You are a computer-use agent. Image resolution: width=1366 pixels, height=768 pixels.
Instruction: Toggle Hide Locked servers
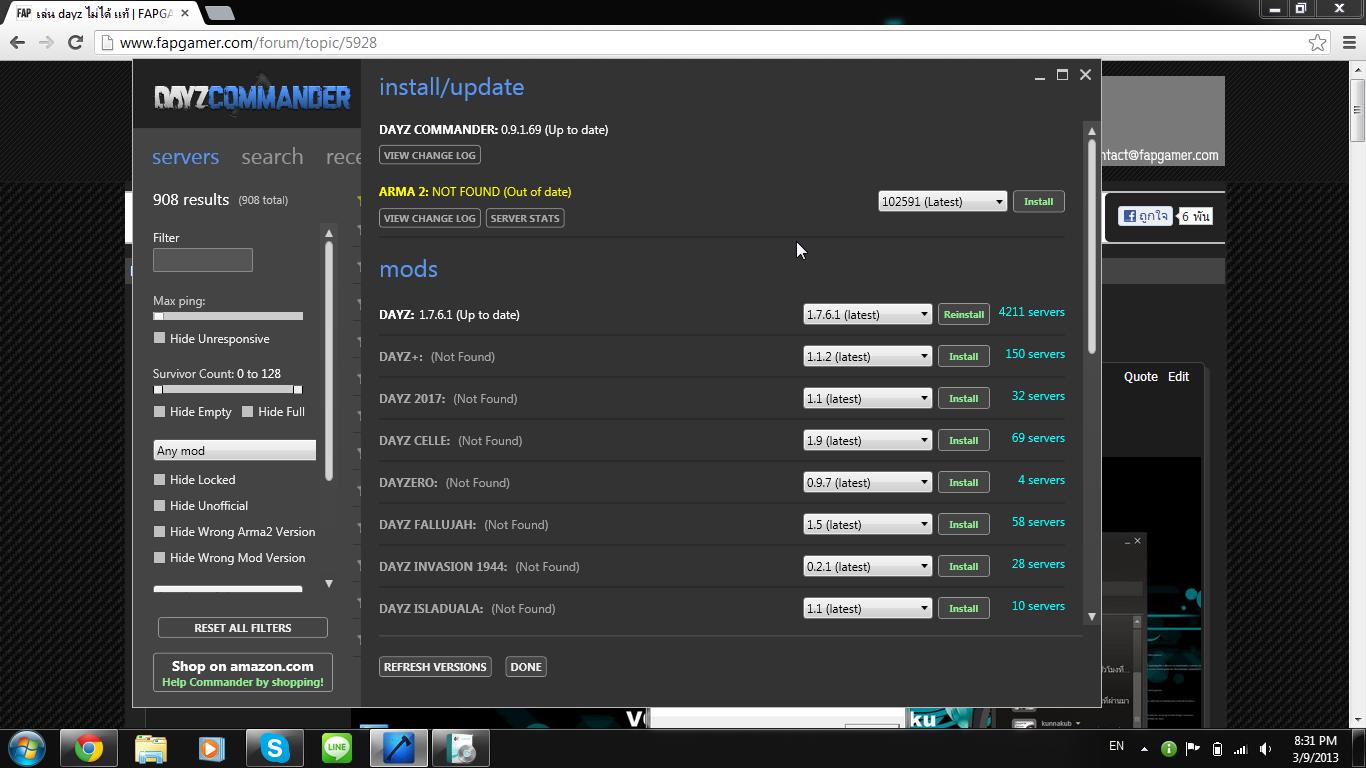pos(159,479)
